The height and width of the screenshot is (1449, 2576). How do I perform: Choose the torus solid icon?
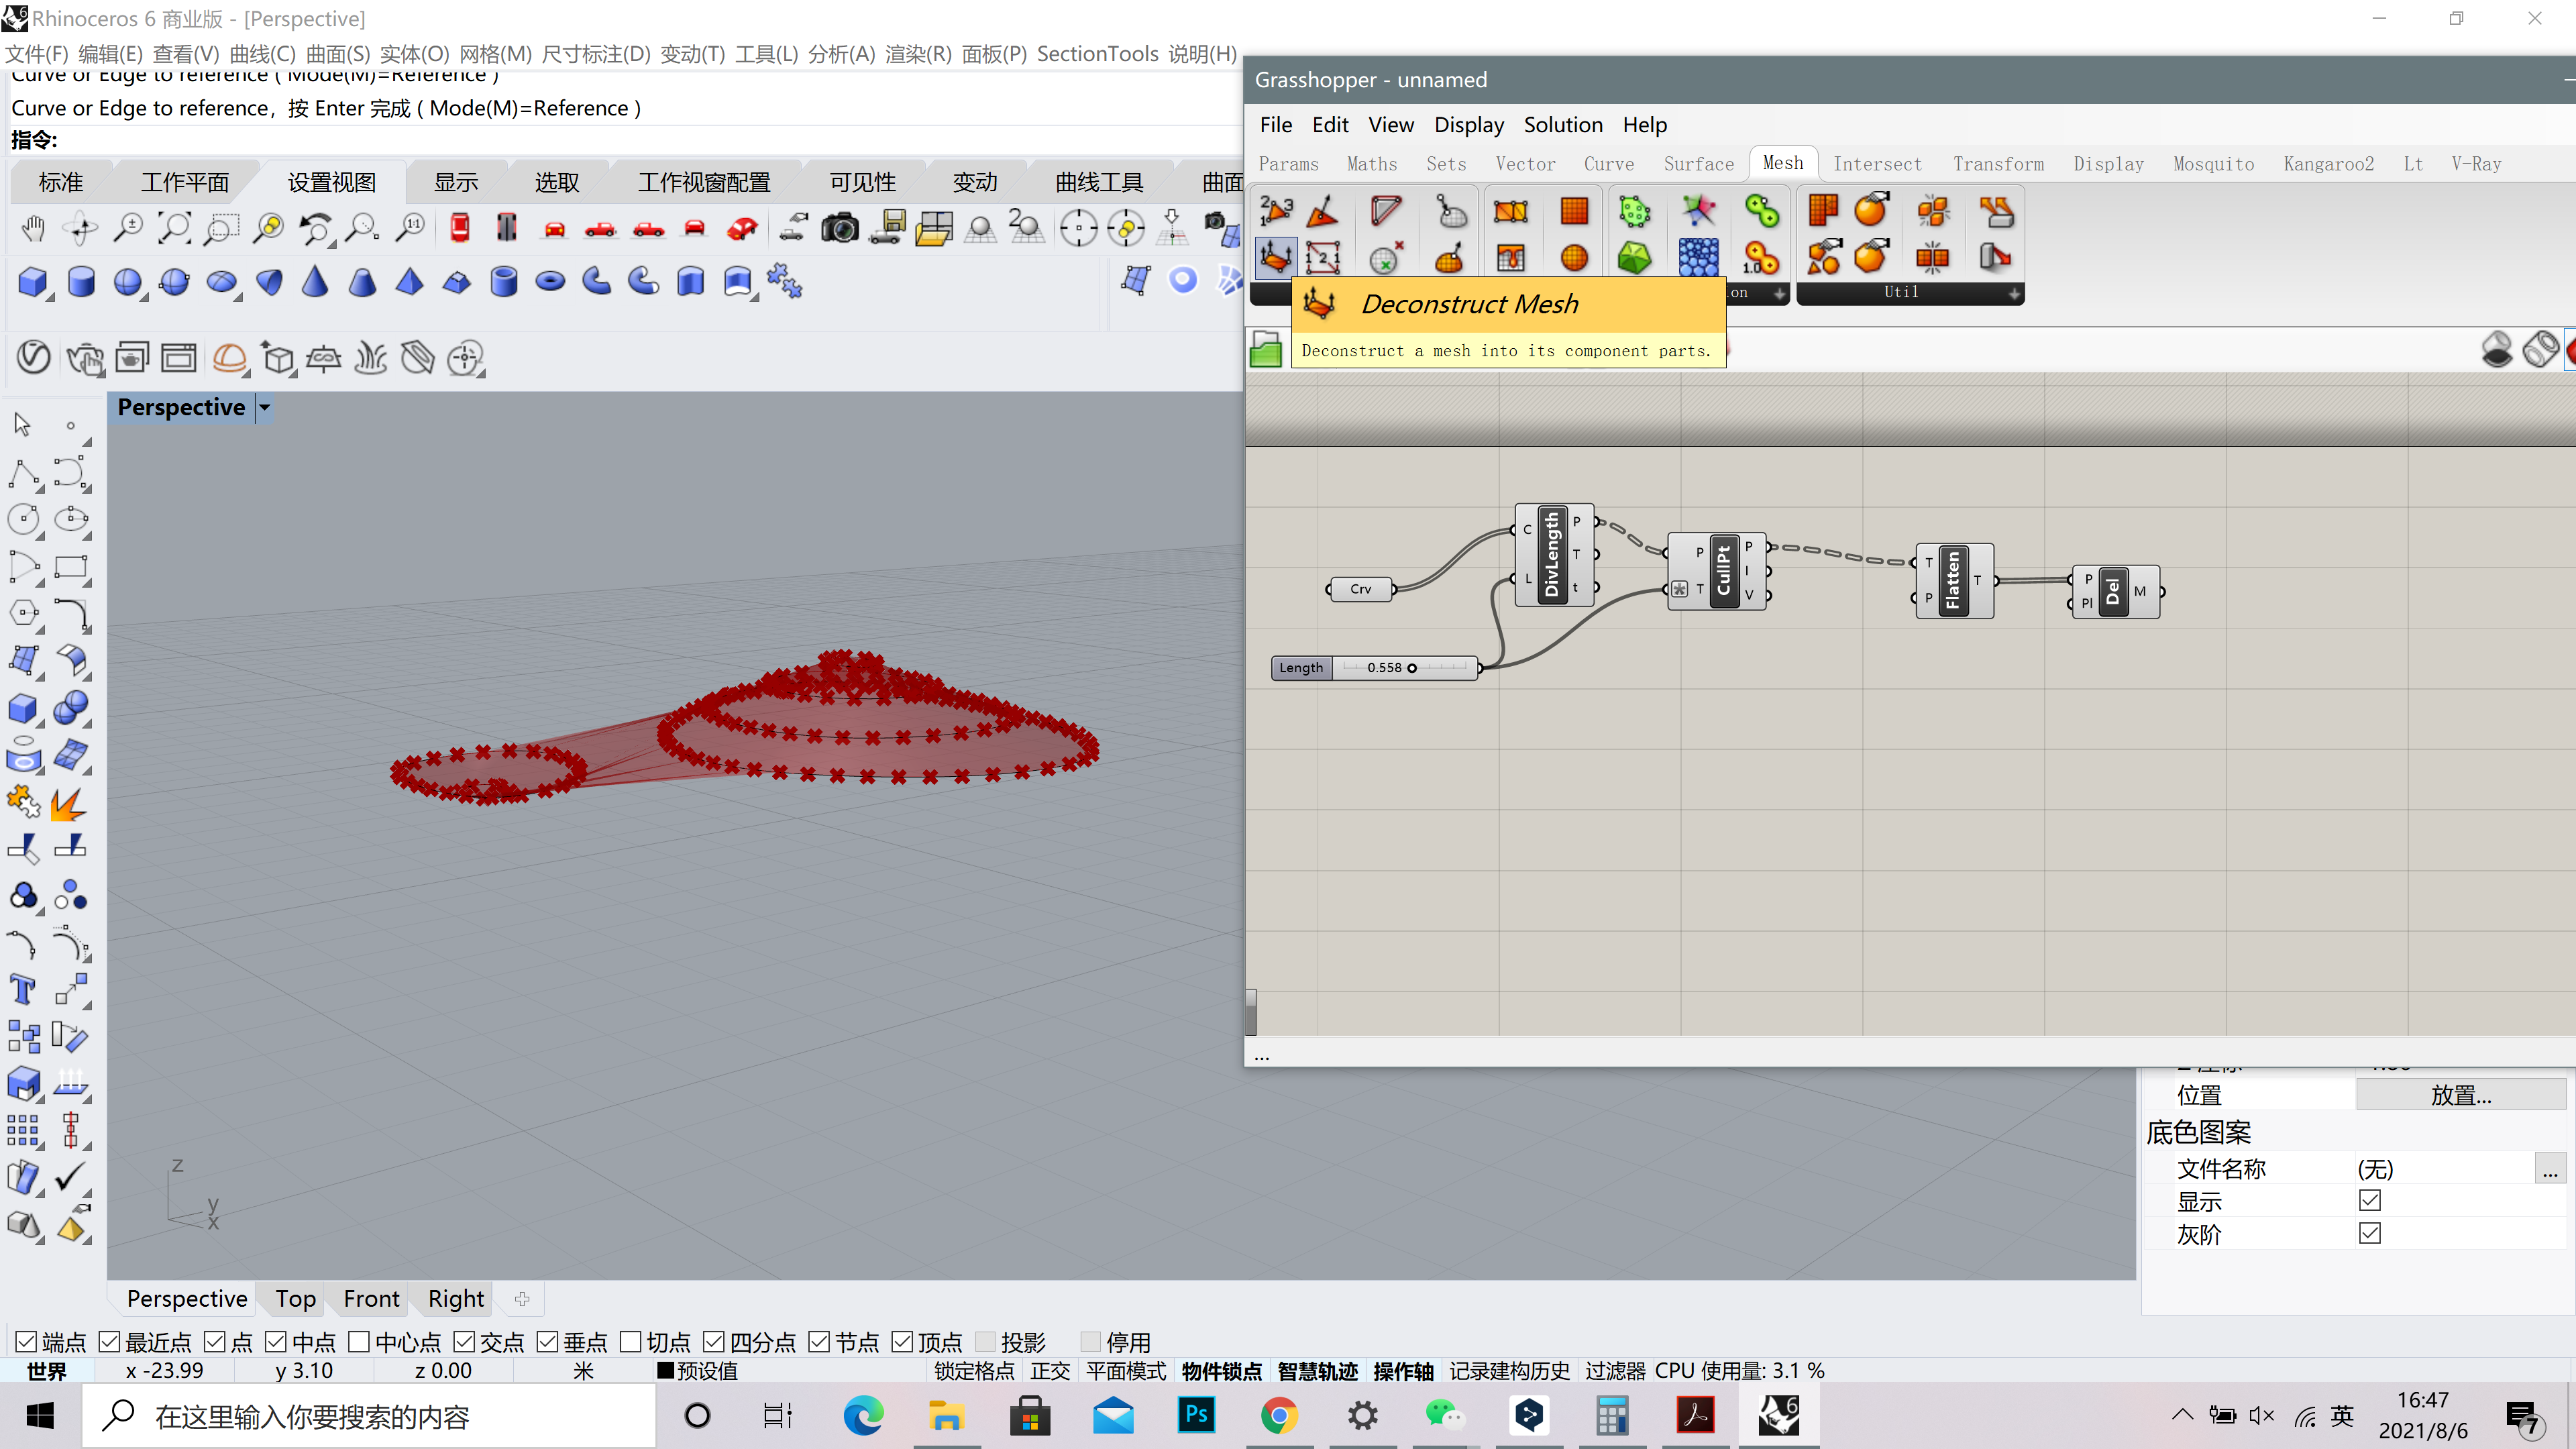click(x=550, y=282)
